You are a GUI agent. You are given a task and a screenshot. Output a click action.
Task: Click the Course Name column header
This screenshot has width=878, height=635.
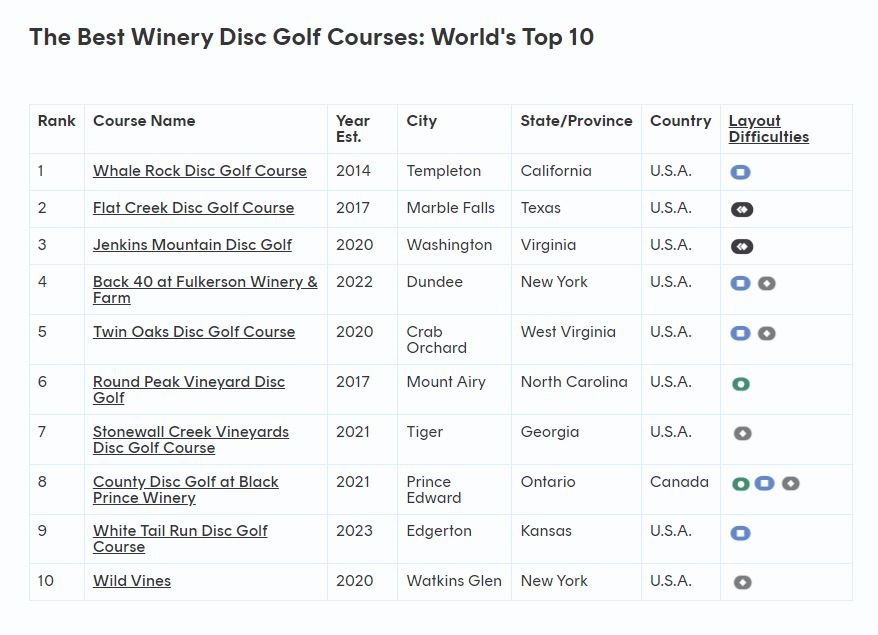pos(144,121)
